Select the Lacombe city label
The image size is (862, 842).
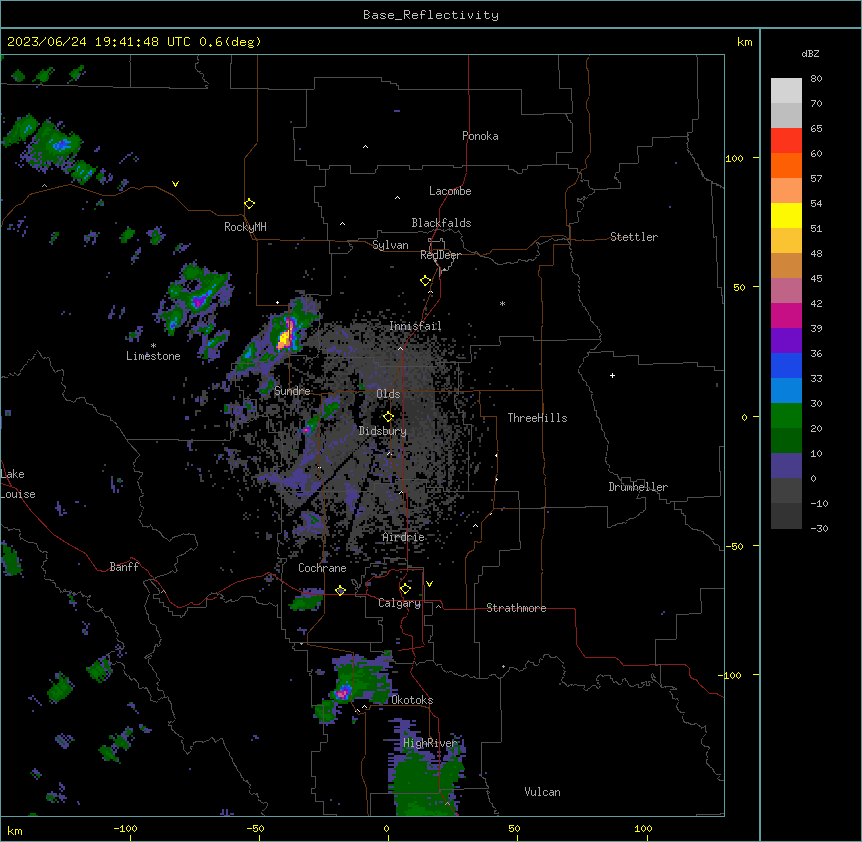click(450, 191)
